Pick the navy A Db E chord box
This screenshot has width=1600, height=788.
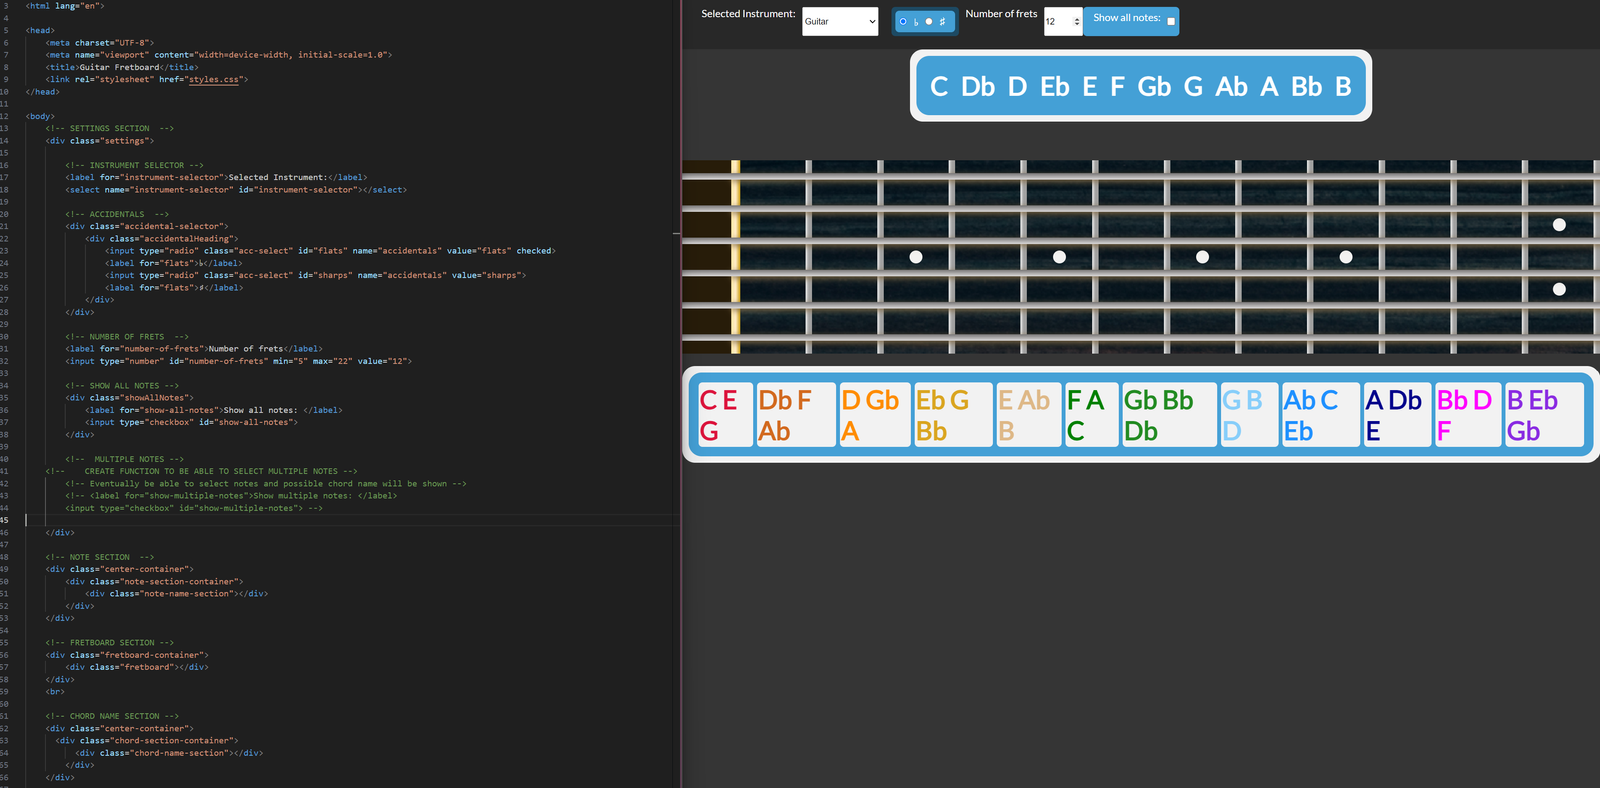coord(1395,415)
